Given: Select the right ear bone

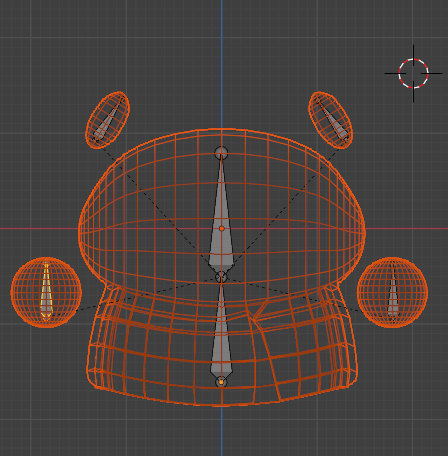Looking at the screenshot, I should coord(333,120).
